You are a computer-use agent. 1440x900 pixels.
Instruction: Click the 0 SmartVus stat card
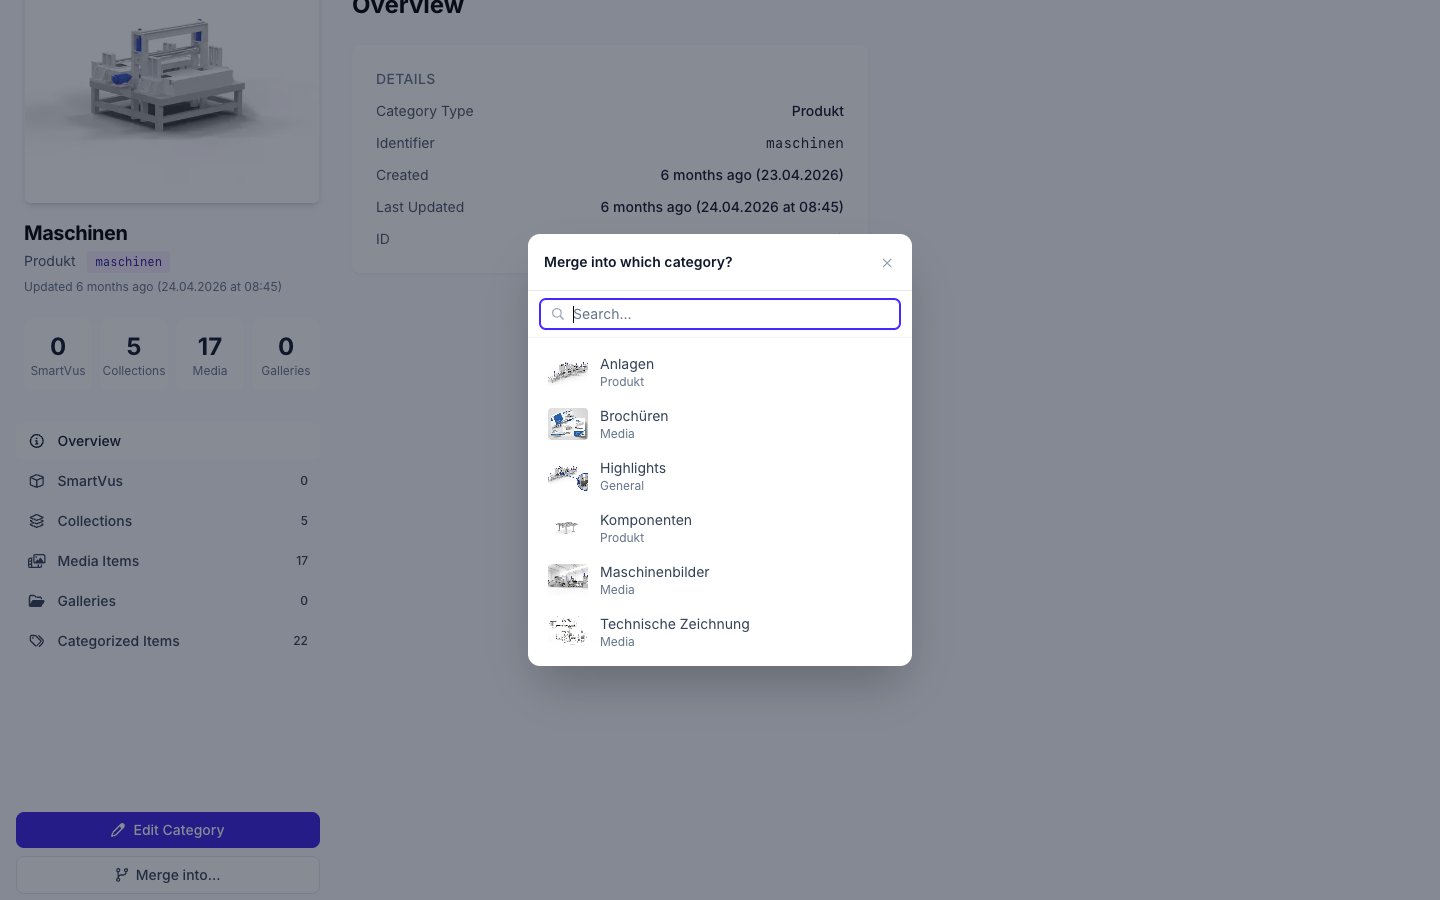(x=58, y=355)
